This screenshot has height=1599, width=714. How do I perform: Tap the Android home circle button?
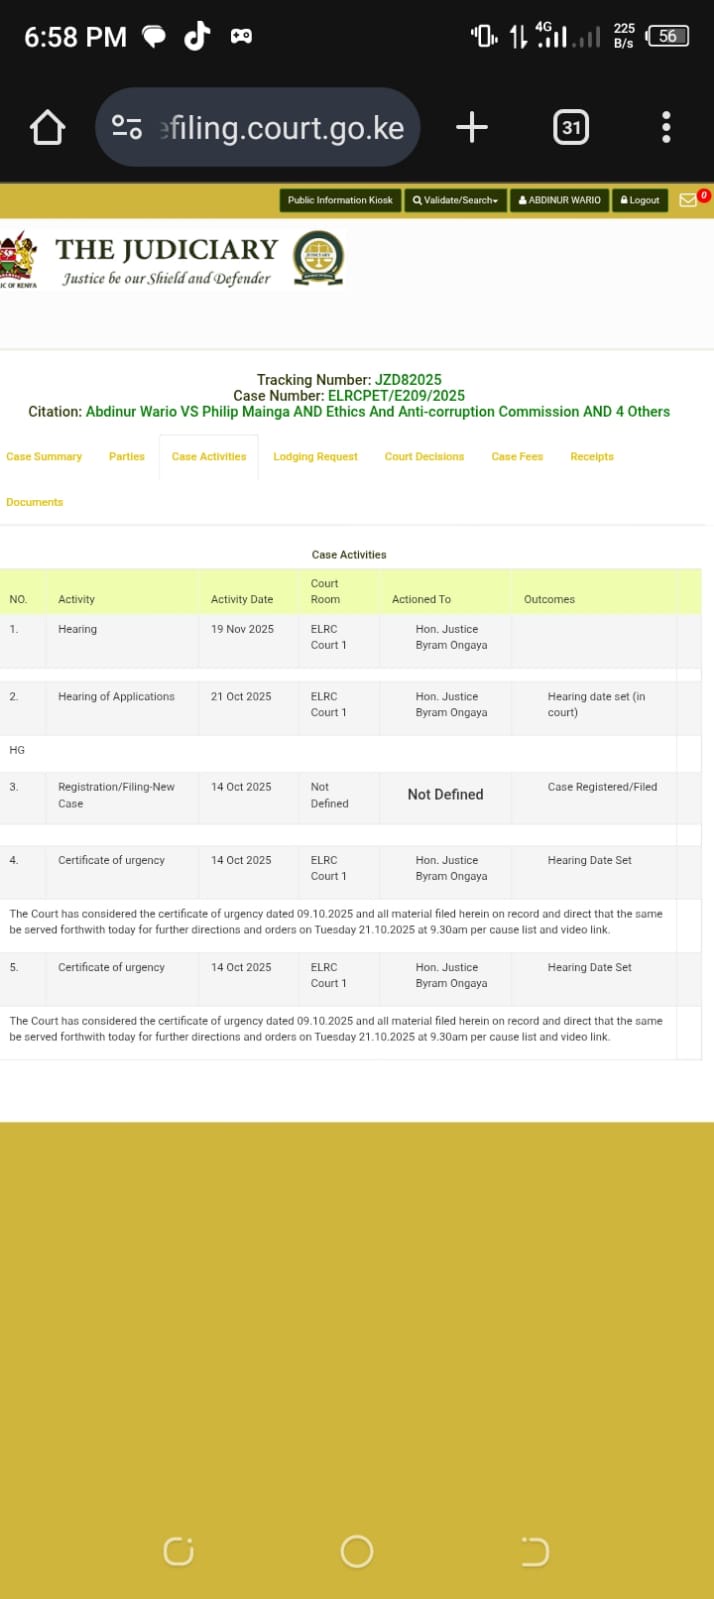pos(357,1551)
